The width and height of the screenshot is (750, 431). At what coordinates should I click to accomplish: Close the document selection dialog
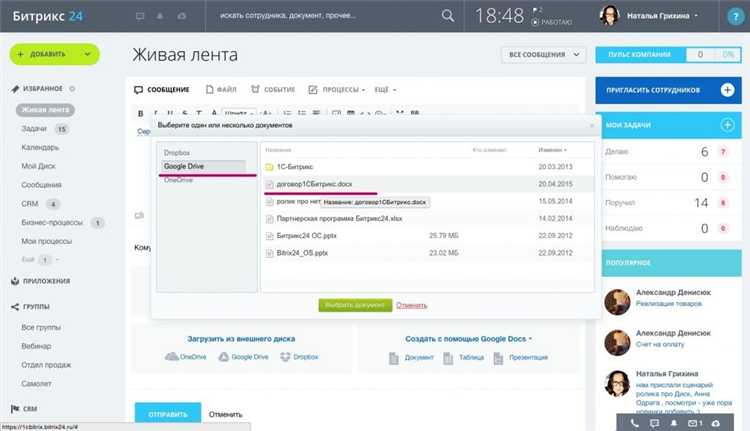point(592,125)
